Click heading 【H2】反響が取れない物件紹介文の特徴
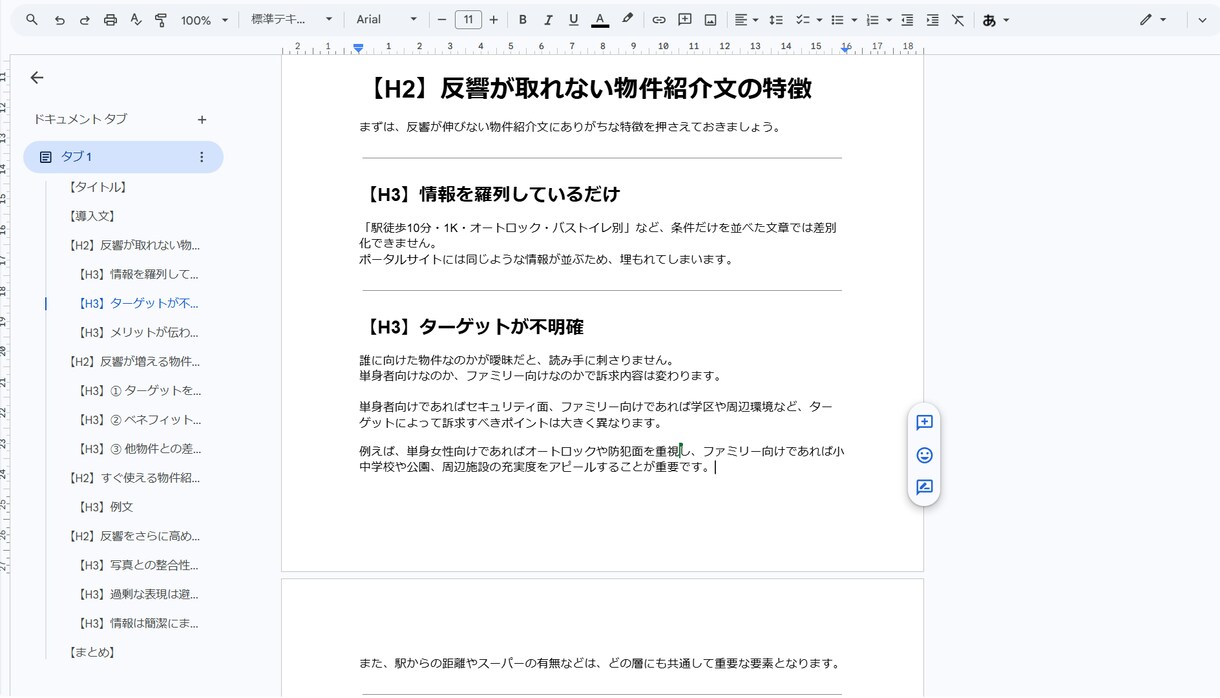The image size is (1220, 698). (x=585, y=88)
